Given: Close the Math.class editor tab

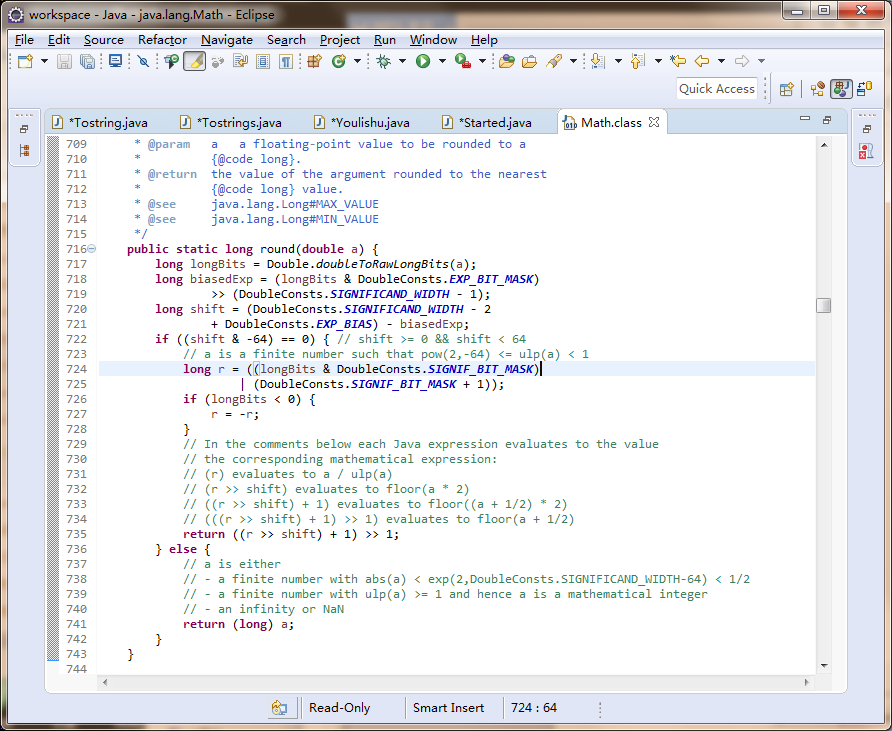Looking at the screenshot, I should click(654, 122).
